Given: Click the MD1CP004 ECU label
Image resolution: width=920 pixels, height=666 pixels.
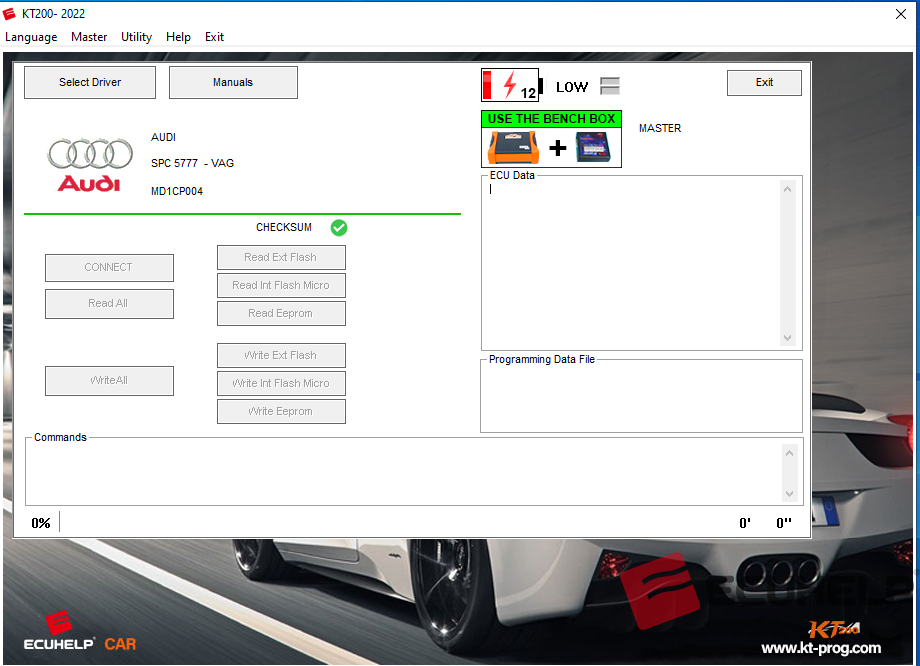Looking at the screenshot, I should click(177, 191).
